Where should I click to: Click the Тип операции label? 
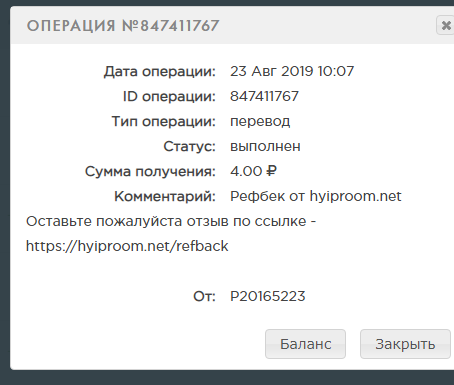coord(164,121)
